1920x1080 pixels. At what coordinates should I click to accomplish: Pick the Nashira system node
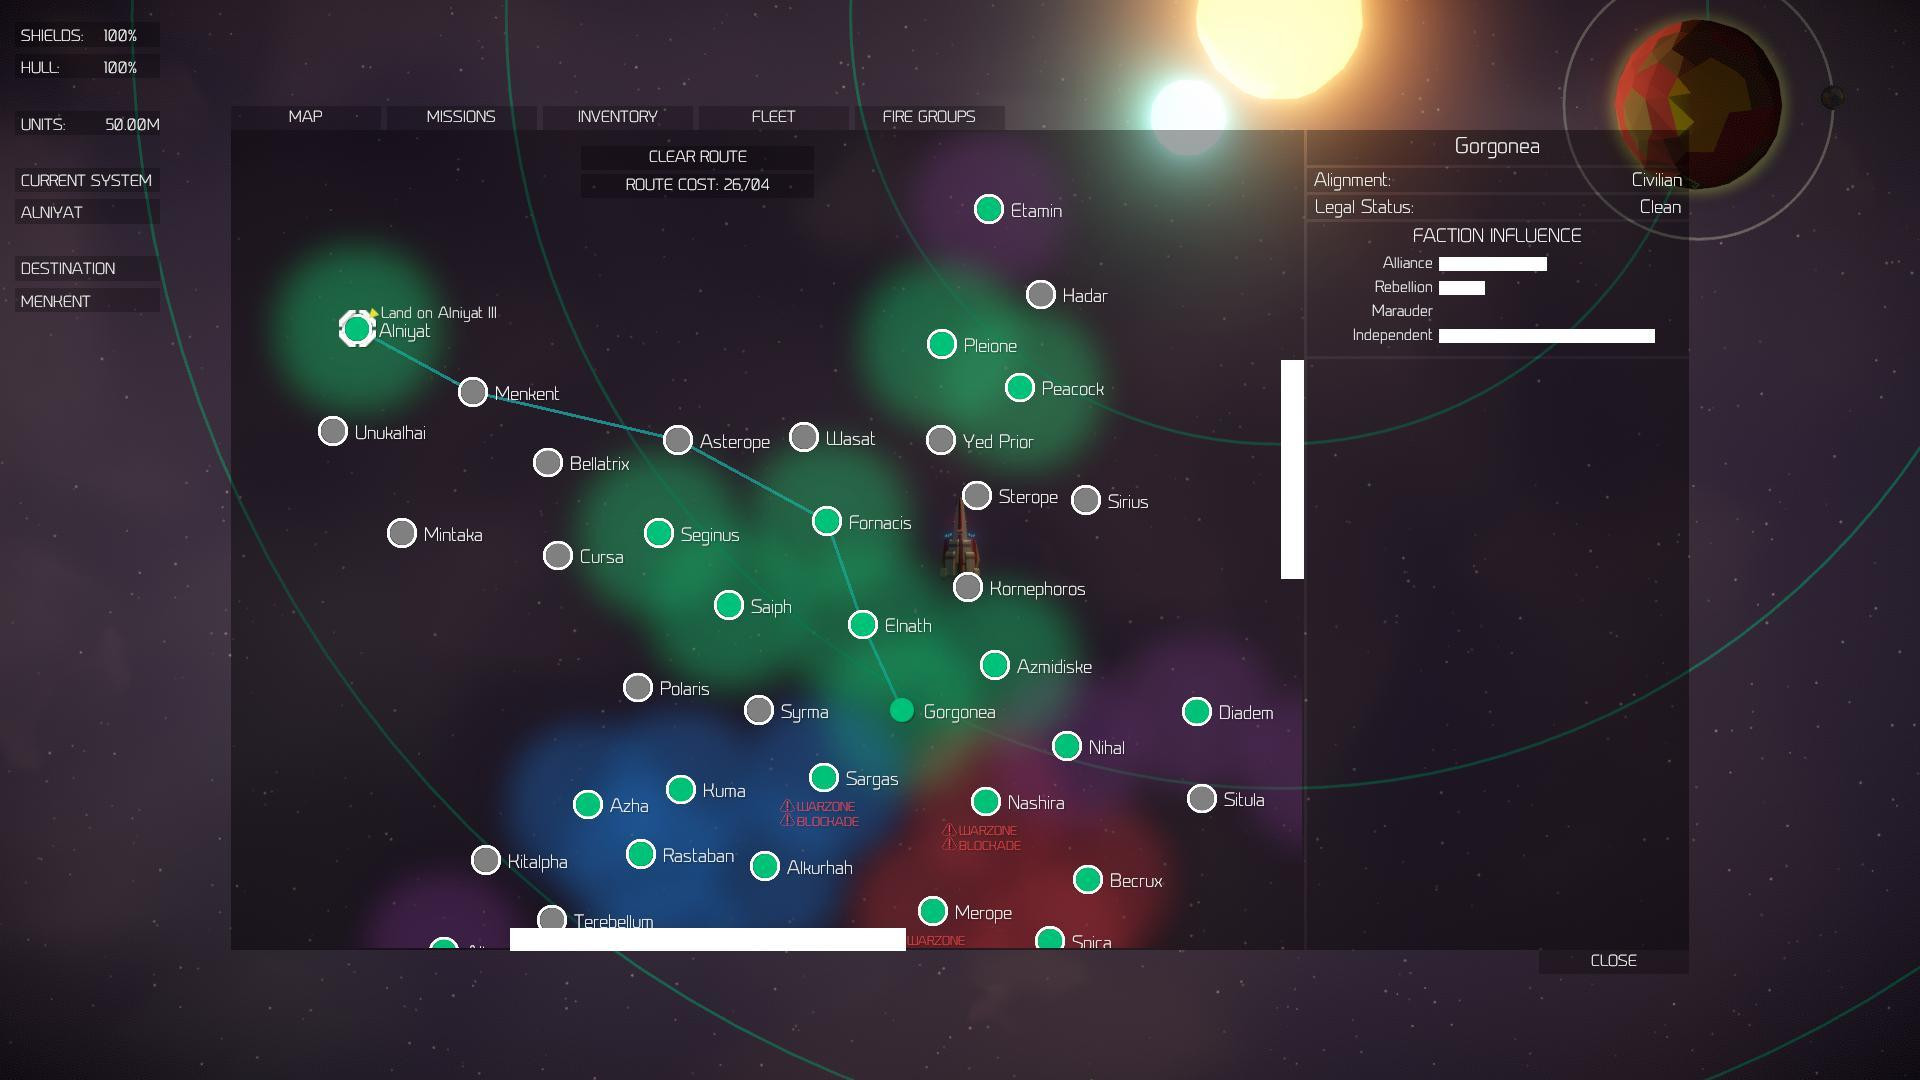(985, 801)
